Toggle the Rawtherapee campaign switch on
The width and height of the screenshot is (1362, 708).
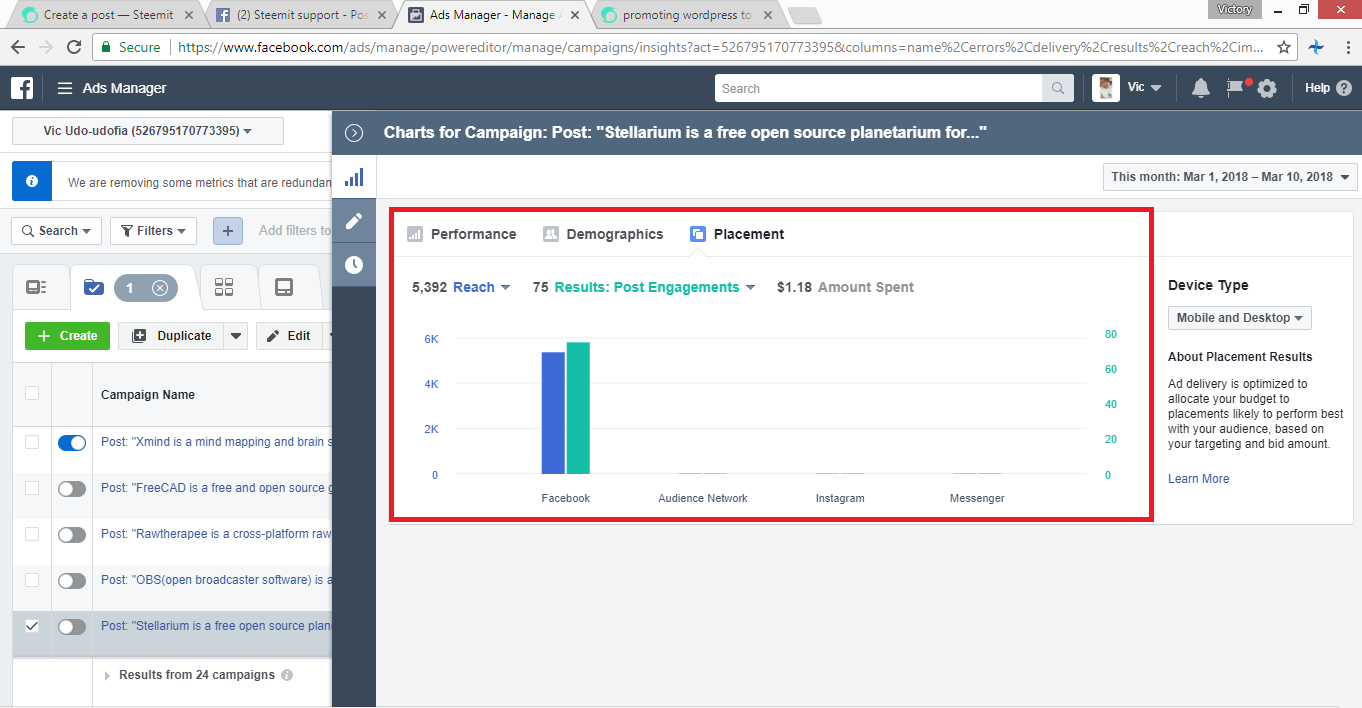click(x=72, y=535)
